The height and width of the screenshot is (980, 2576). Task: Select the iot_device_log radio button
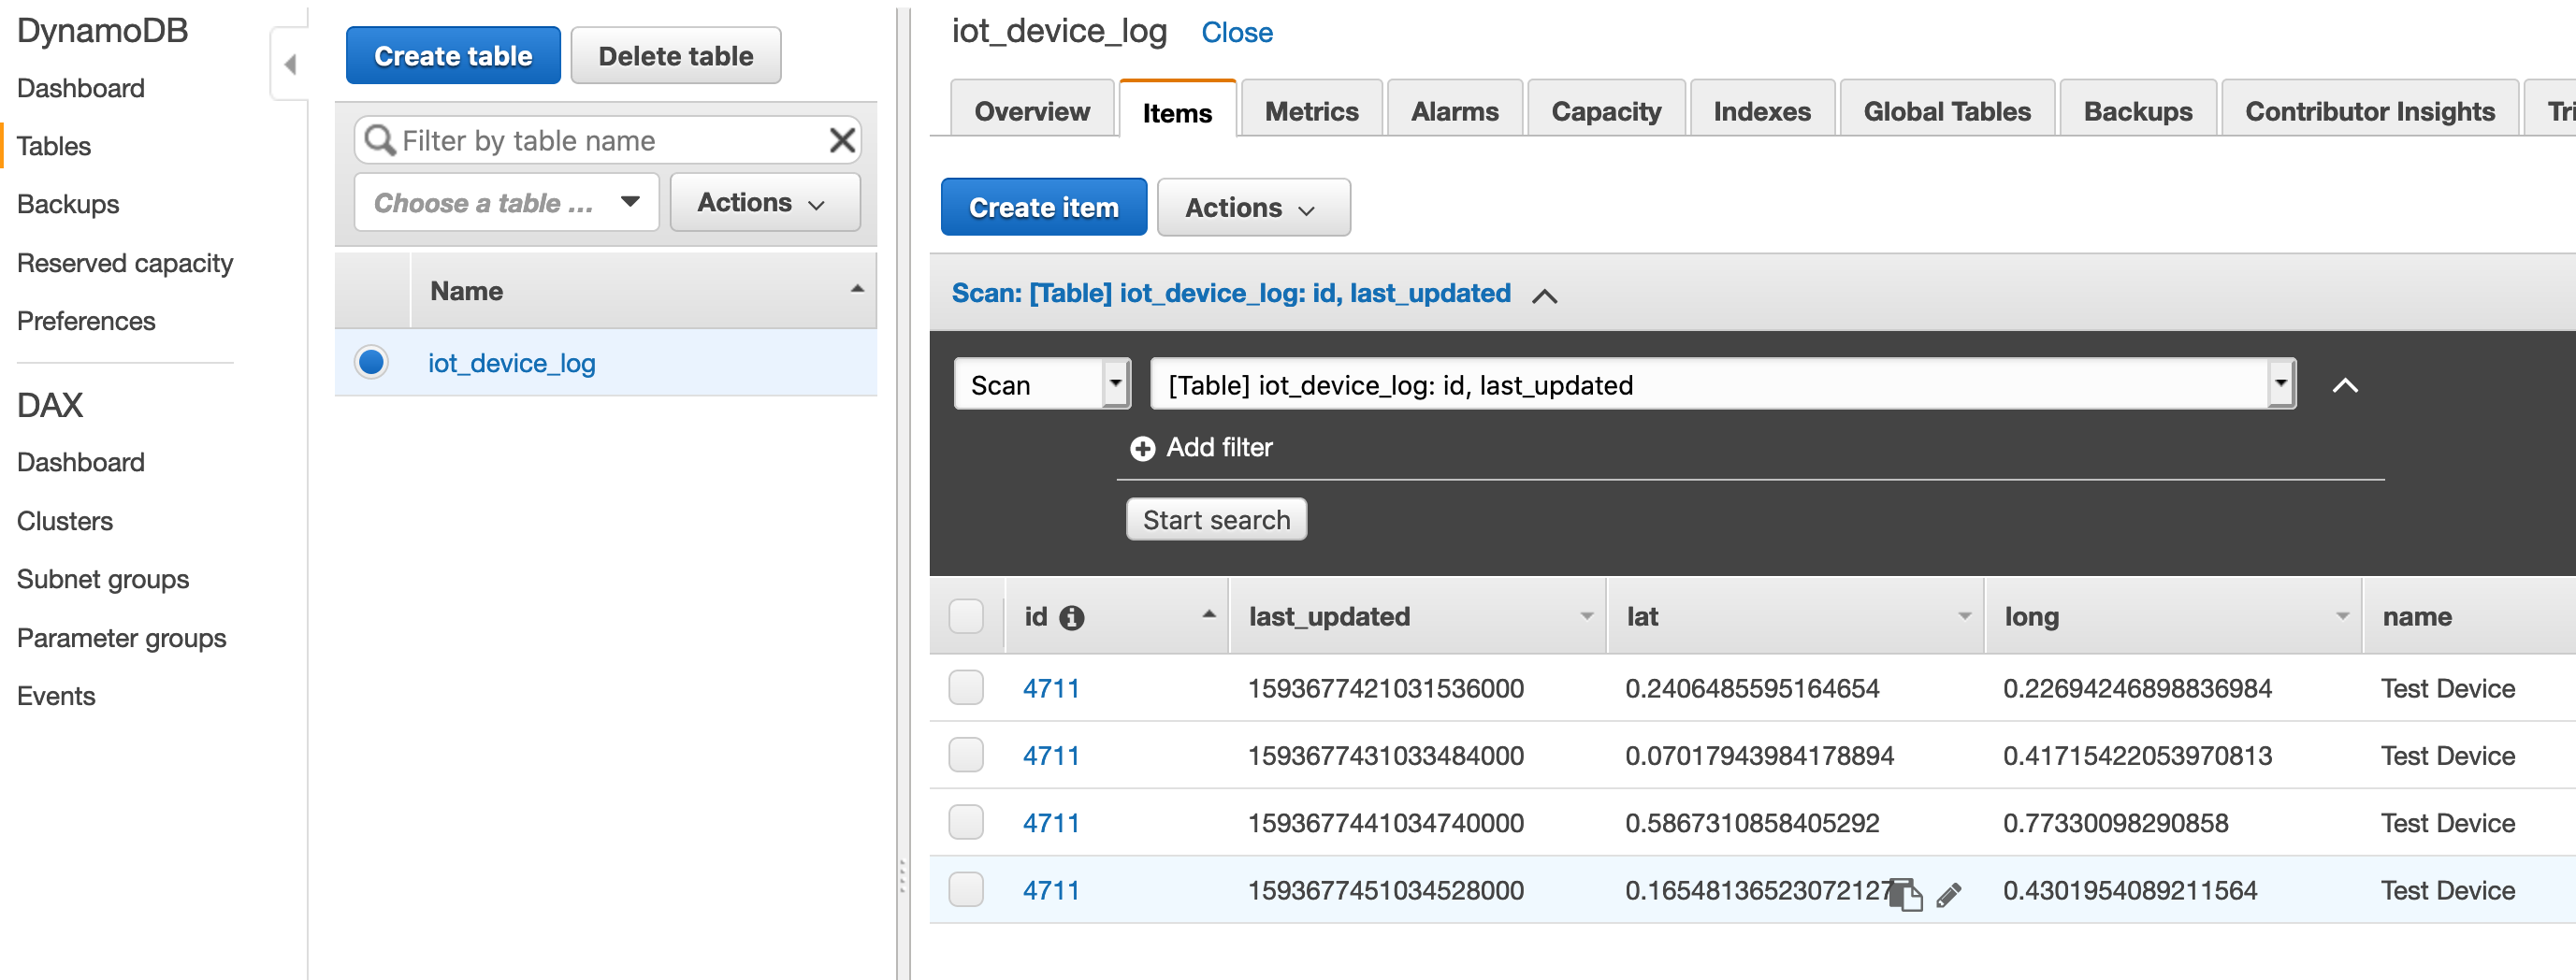(x=371, y=362)
